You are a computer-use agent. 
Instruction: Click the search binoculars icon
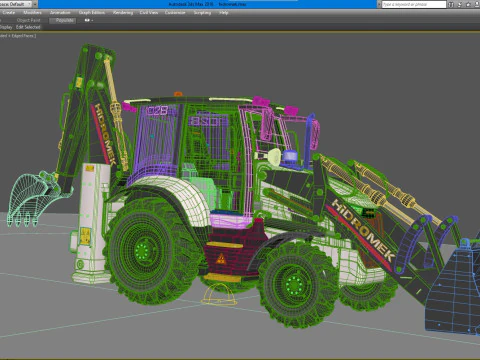pyautogui.click(x=451, y=4)
